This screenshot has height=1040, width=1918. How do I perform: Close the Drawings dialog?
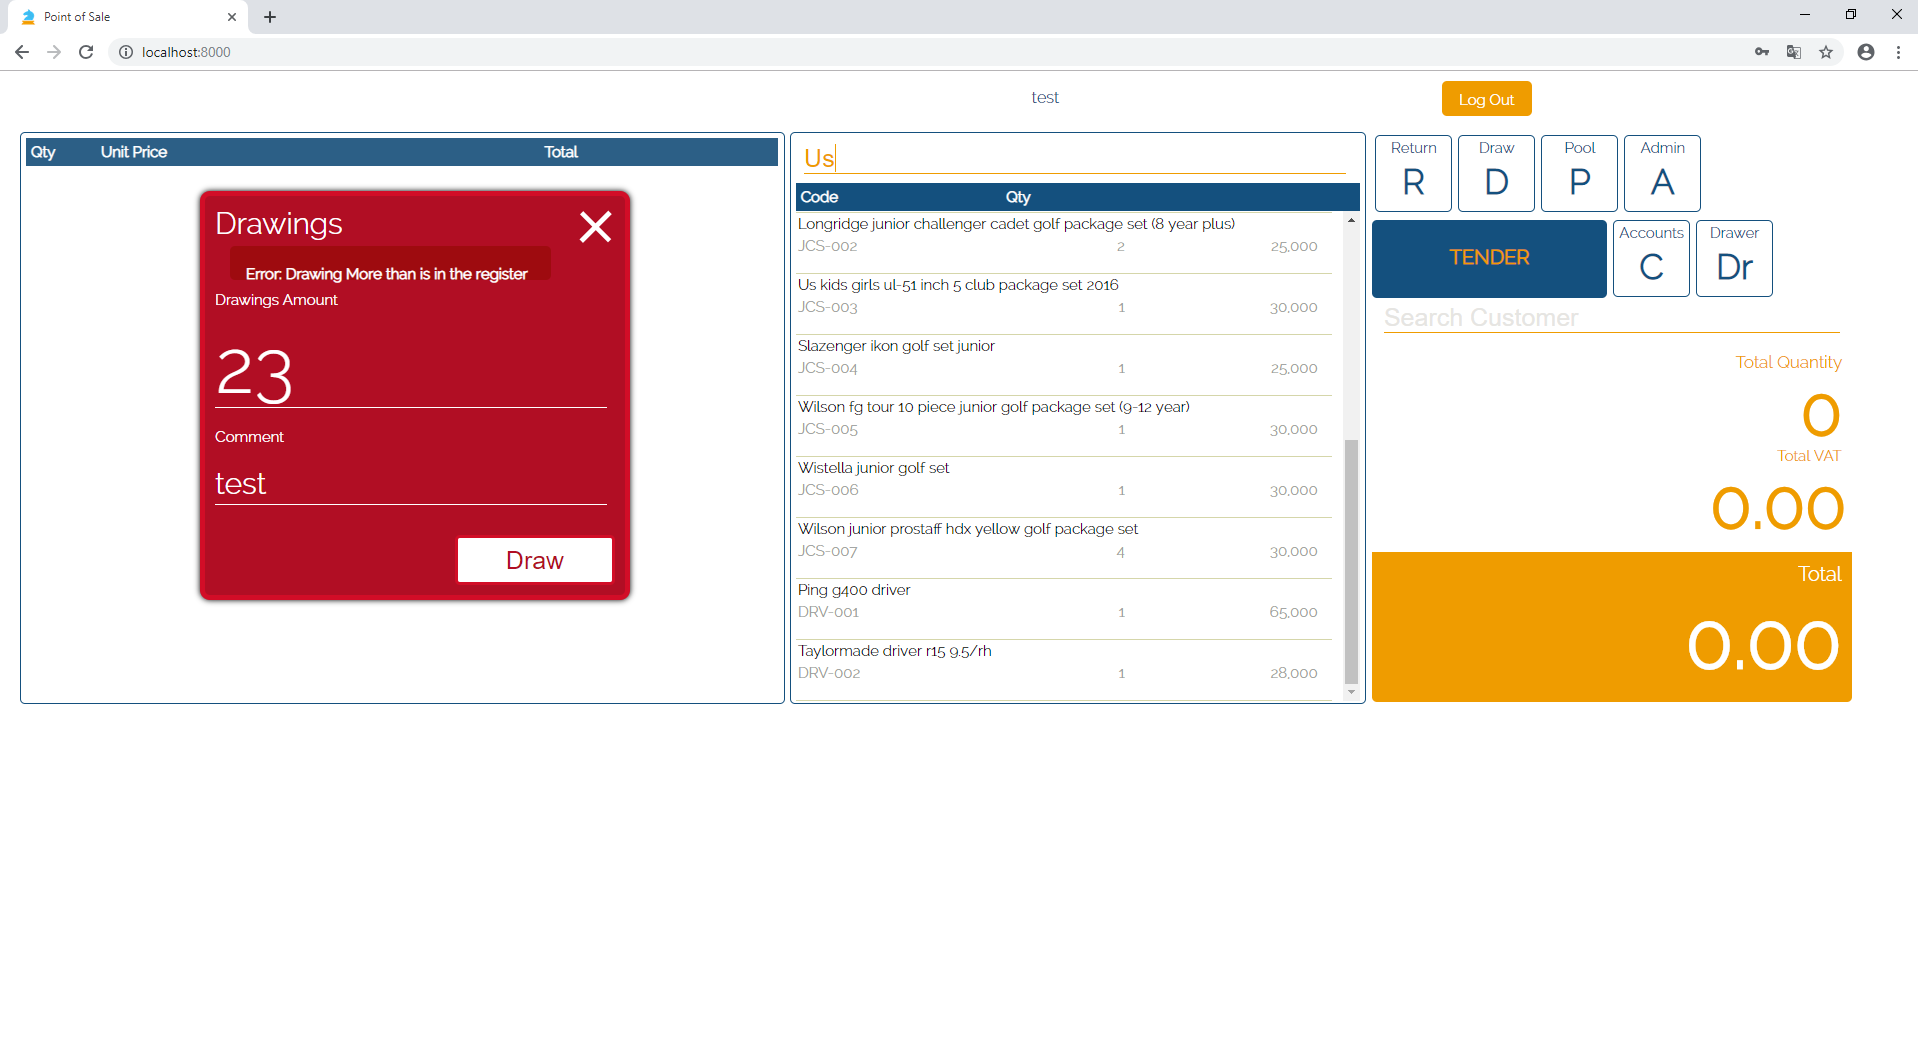[x=595, y=227]
